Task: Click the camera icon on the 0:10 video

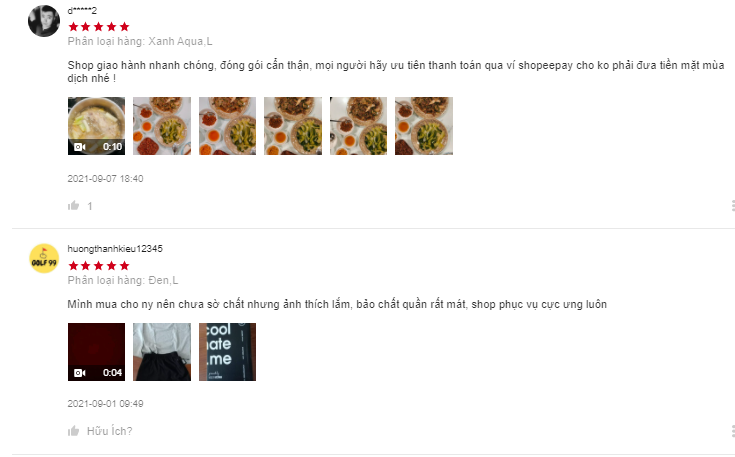Action: [80, 147]
